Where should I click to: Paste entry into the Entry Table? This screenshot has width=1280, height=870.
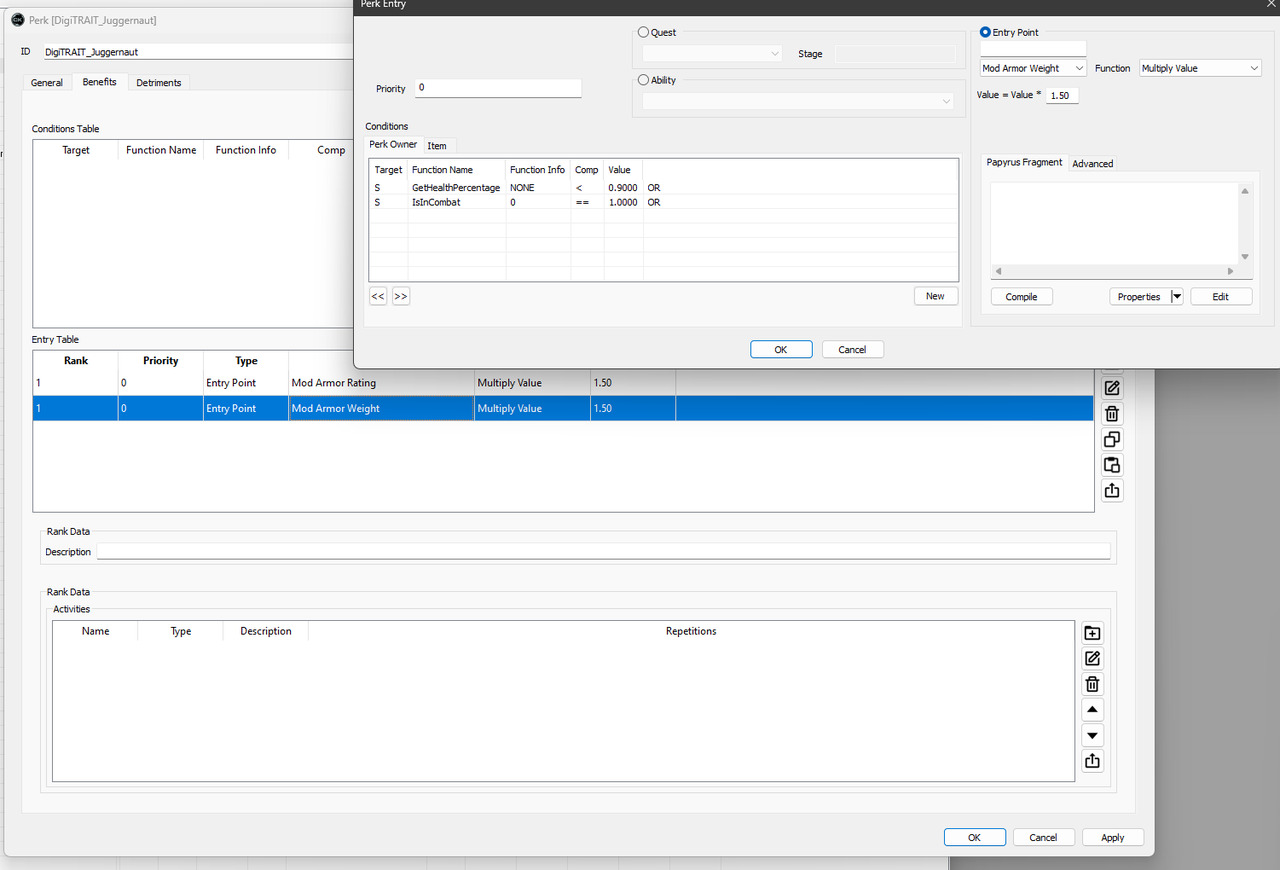pyautogui.click(x=1112, y=465)
